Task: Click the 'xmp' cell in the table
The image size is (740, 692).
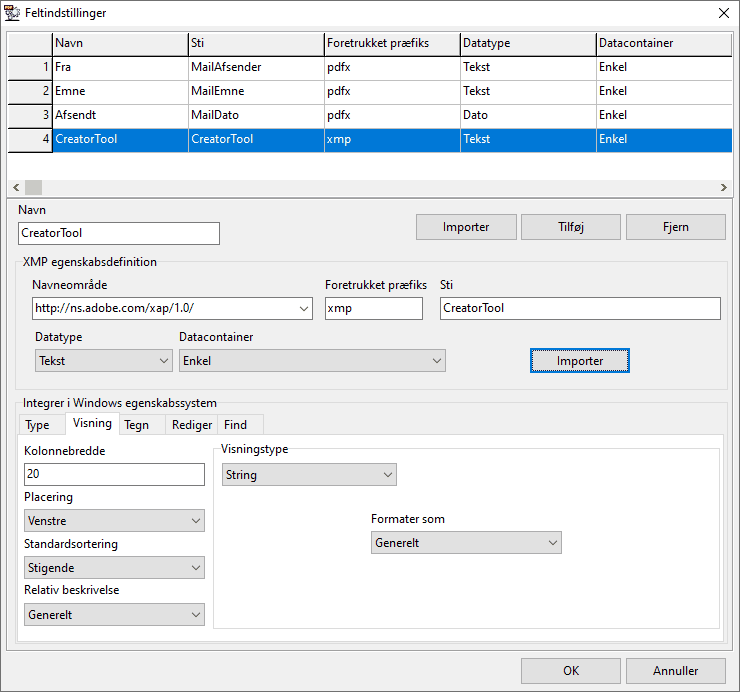Action: [x=392, y=140]
